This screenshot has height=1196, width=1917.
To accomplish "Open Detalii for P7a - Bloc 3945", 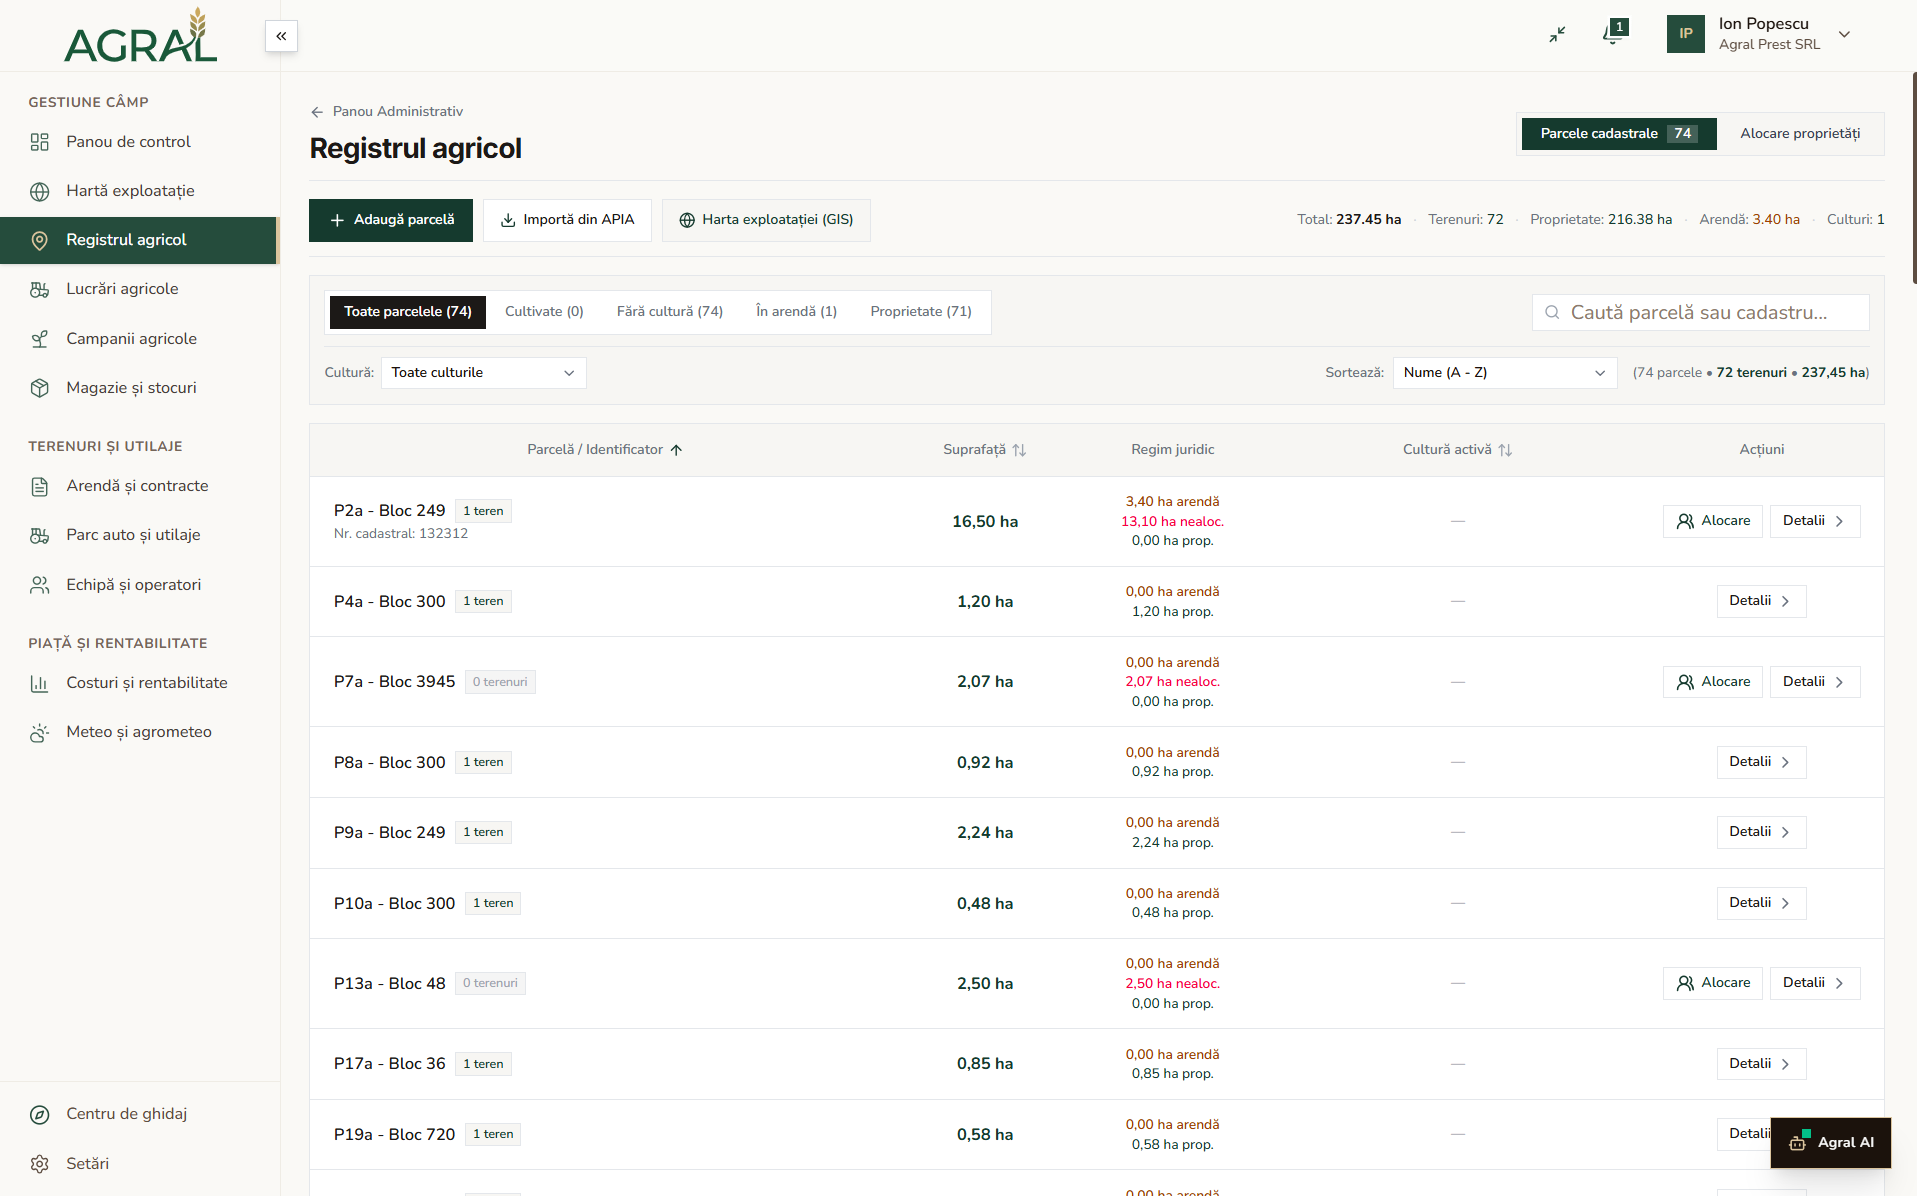I will pyautogui.click(x=1814, y=682).
